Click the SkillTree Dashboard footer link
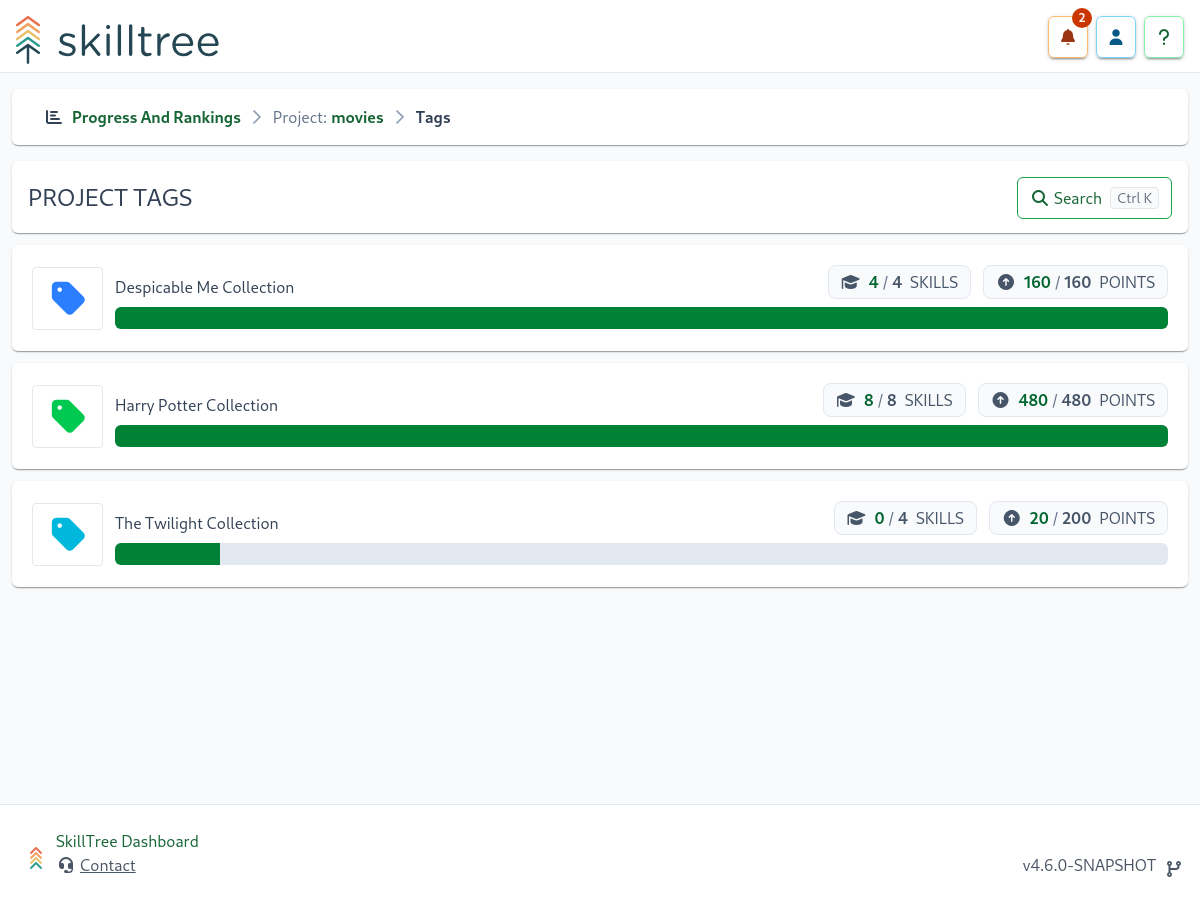 click(127, 842)
